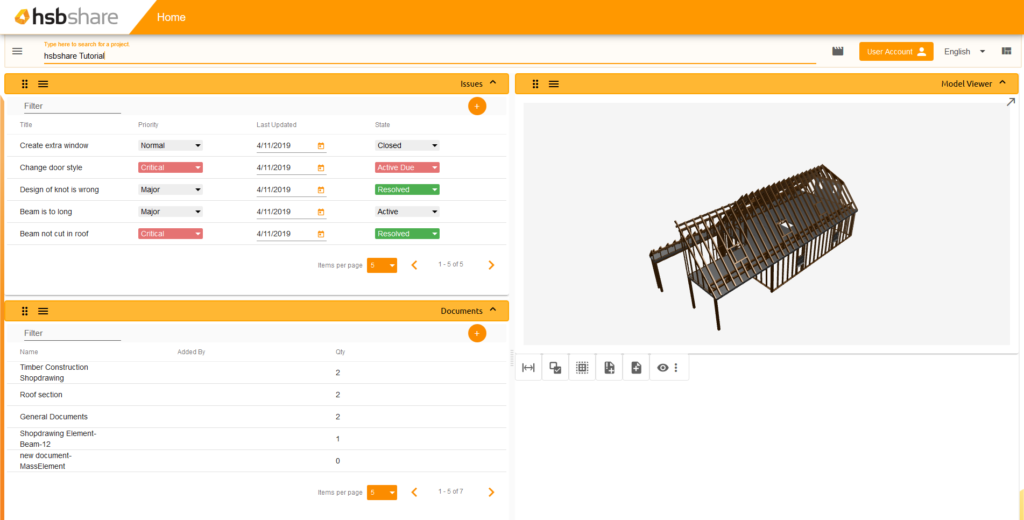Click the grid selection tool

coord(582,368)
